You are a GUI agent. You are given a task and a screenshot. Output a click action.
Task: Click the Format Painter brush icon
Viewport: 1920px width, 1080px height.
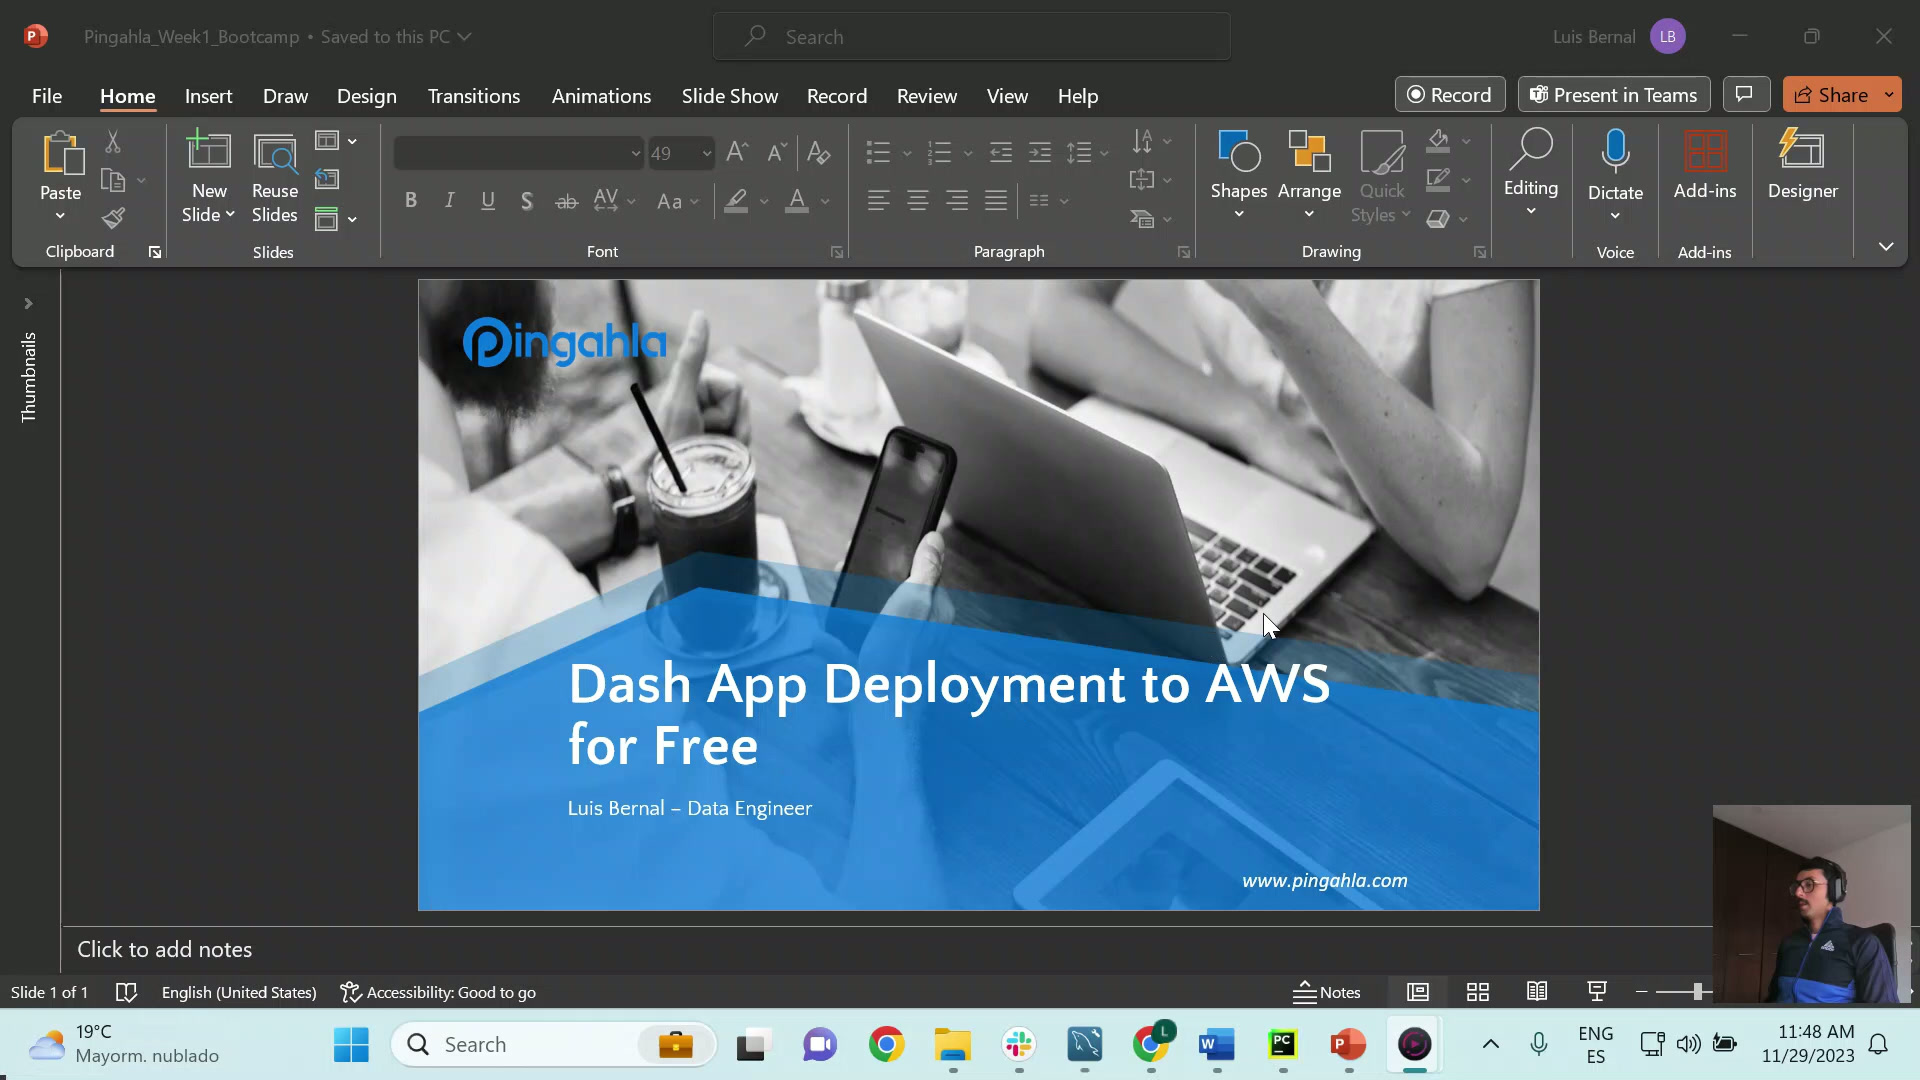pos(114,218)
